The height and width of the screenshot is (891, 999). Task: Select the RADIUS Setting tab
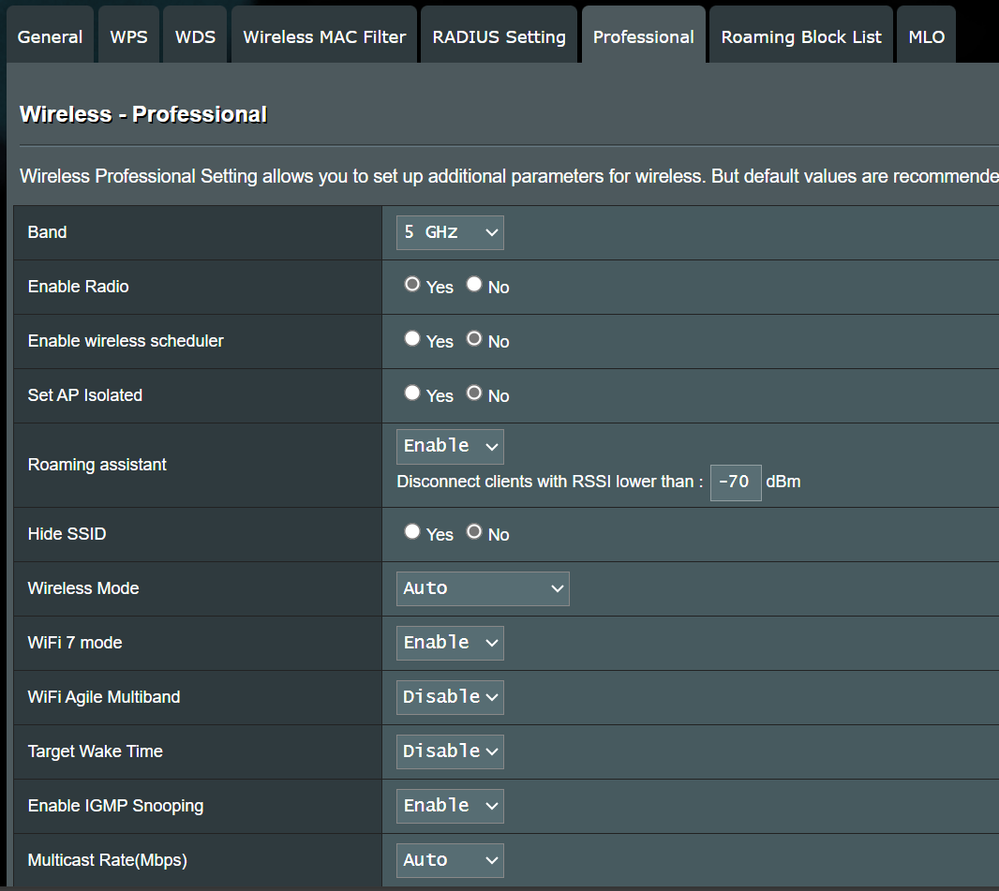tap(499, 37)
